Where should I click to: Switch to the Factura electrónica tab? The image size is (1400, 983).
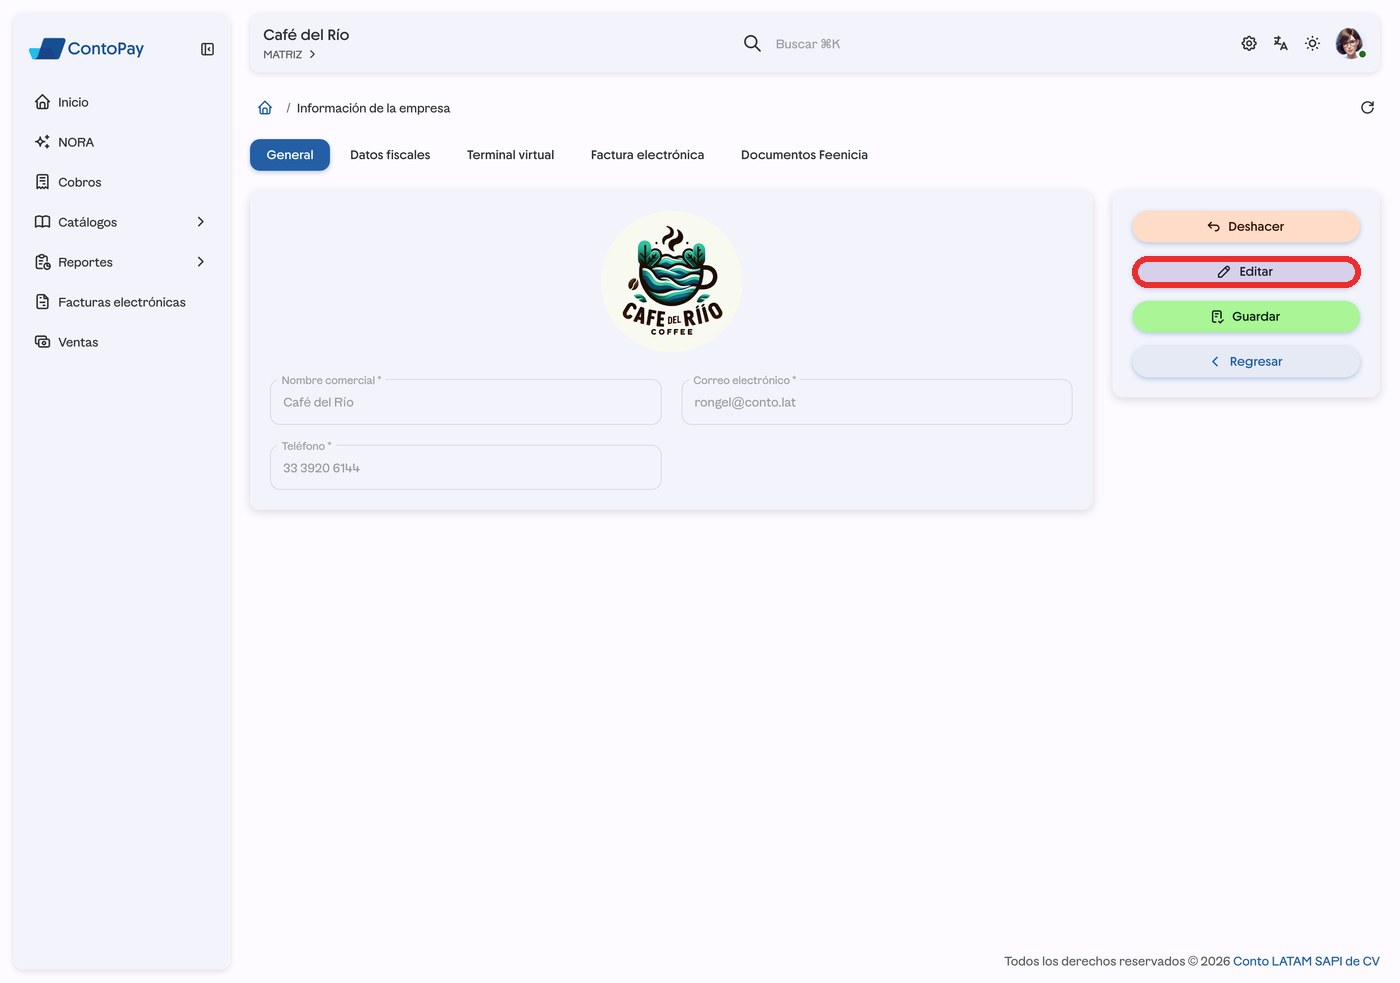coord(647,155)
